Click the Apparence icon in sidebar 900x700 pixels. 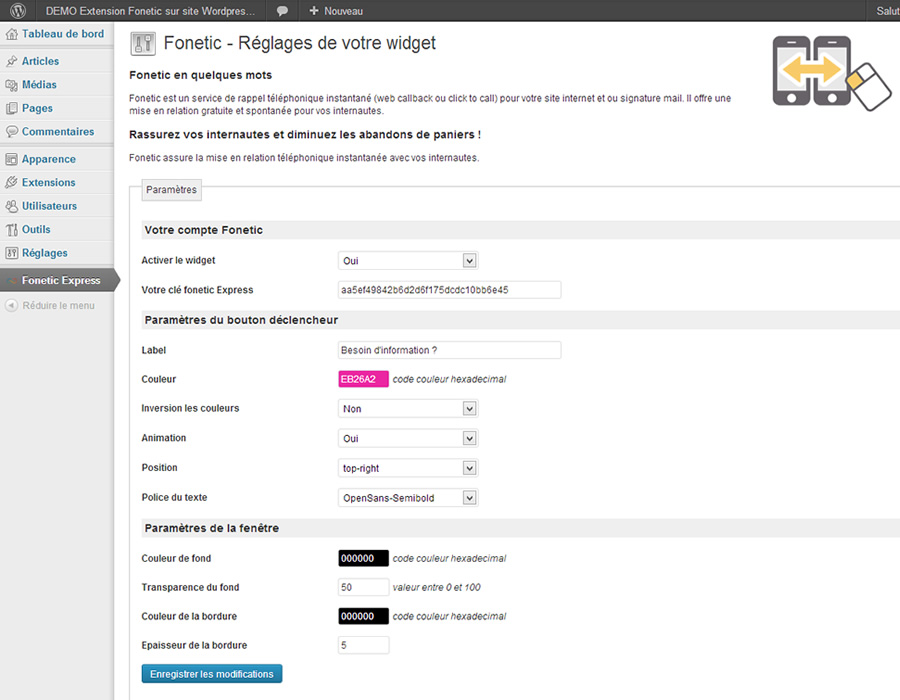pyautogui.click(x=11, y=159)
